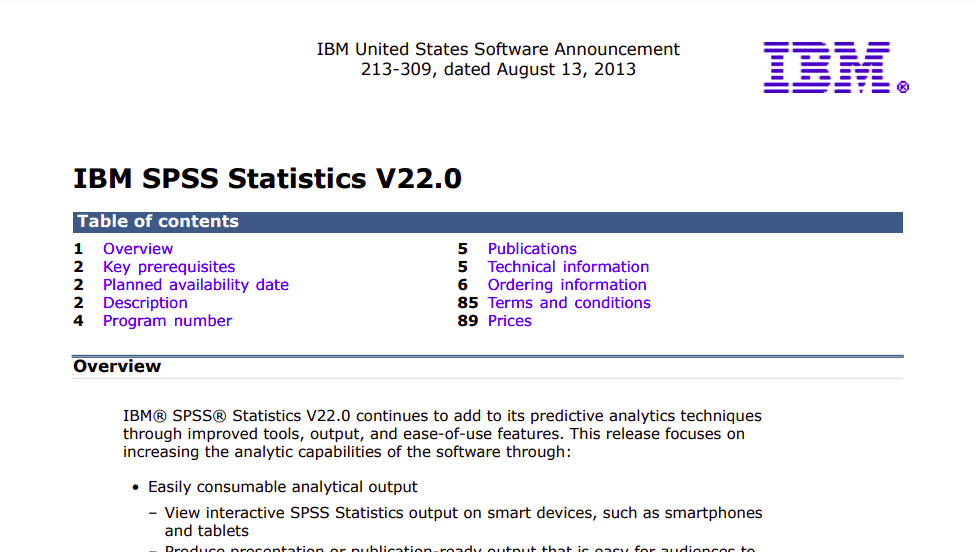
Task: Open the Publications contents link
Action: point(531,249)
